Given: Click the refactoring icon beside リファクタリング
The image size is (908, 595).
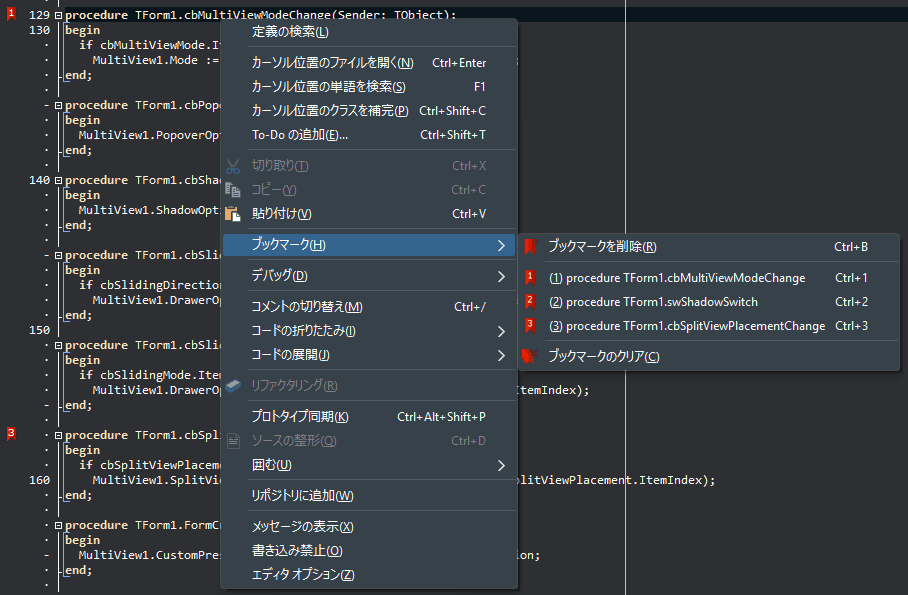Looking at the screenshot, I should 233,386.
